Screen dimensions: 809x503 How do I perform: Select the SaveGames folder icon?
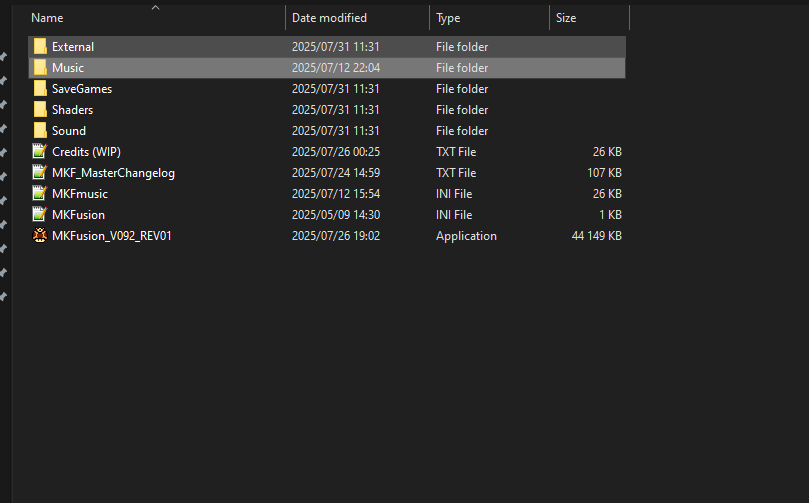pyautogui.click(x=40, y=89)
